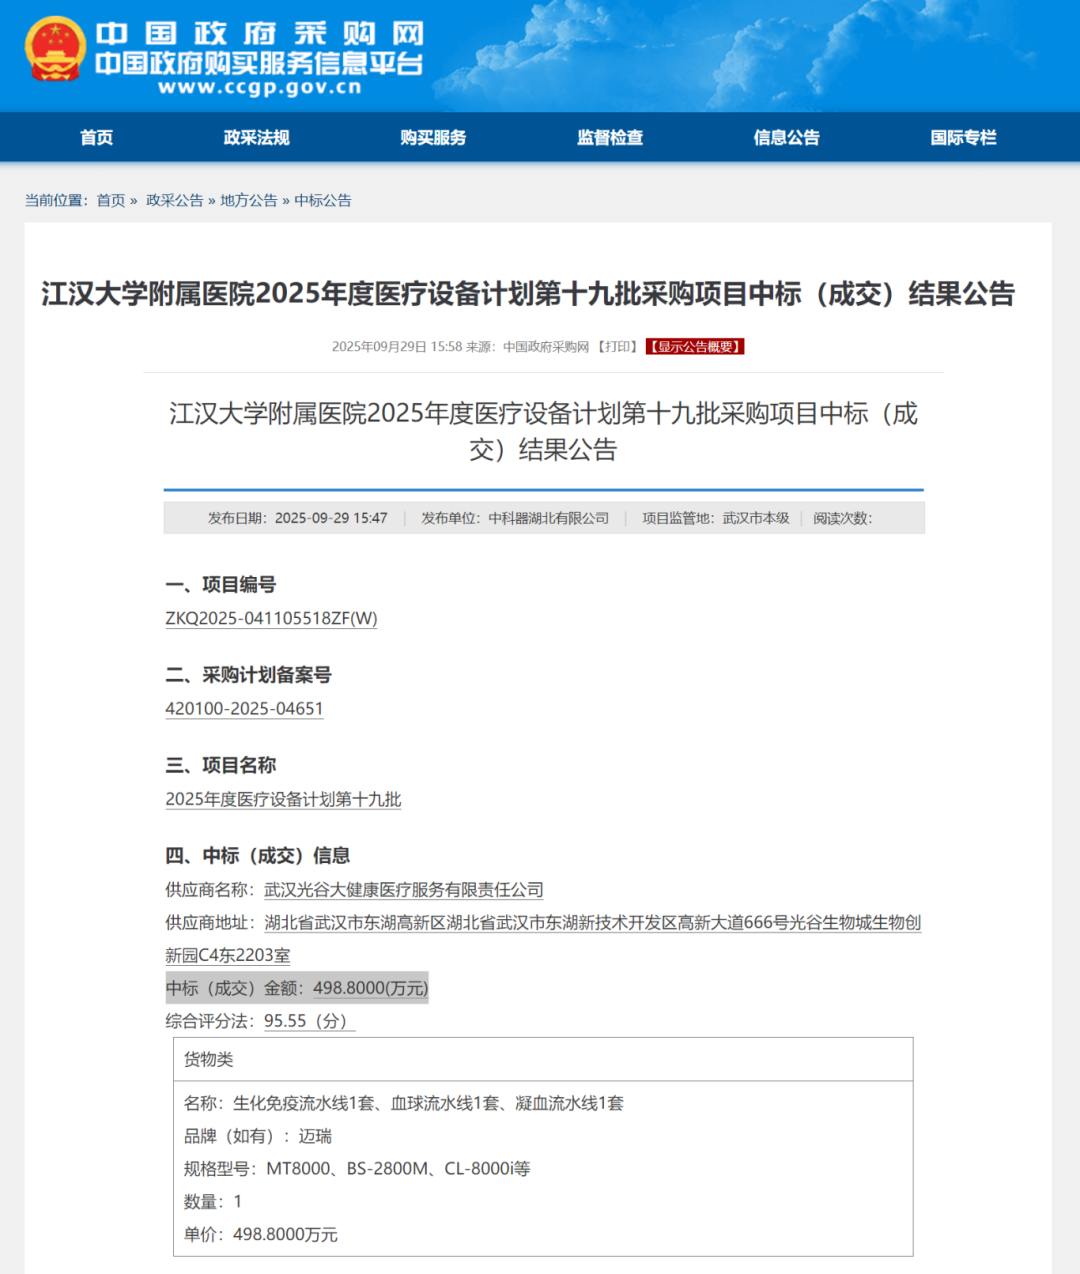Navigate to 地方公告 in the breadcrumb

248,200
